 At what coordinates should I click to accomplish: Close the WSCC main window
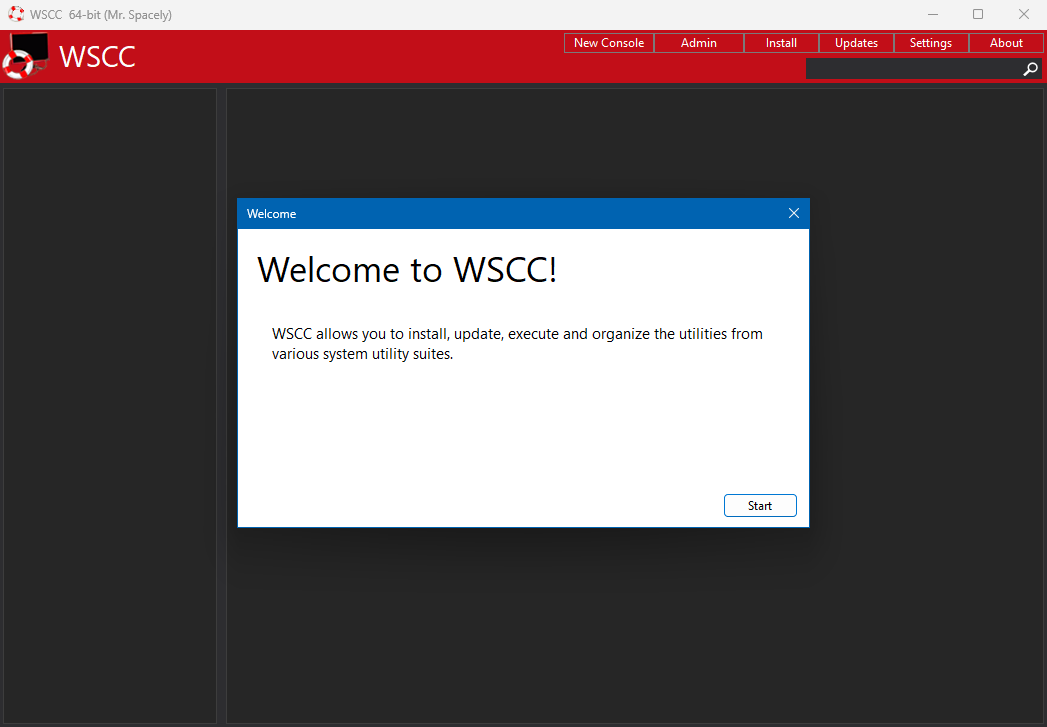pyautogui.click(x=1024, y=14)
